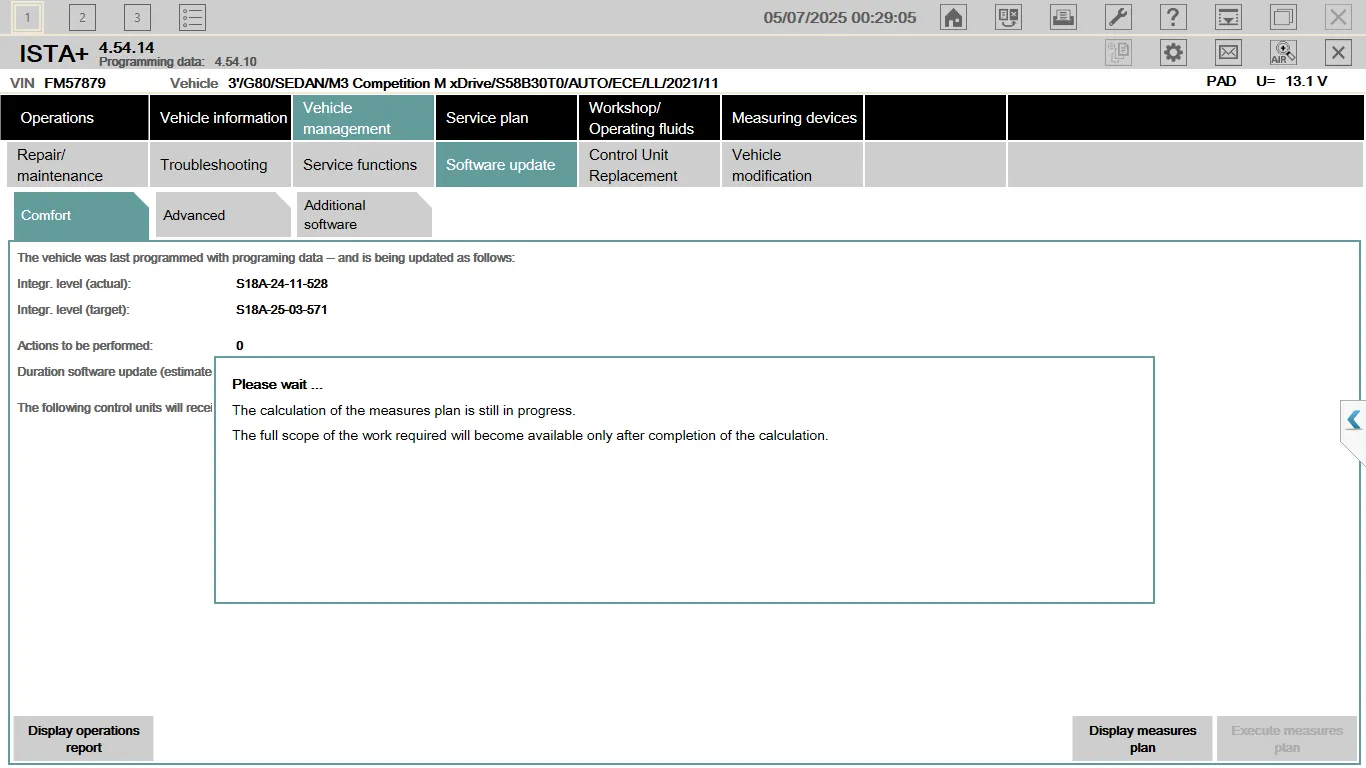This screenshot has height=768, width=1366.
Task: Click the ISTA+ version 4.54.14 text
Action: [x=126, y=48]
